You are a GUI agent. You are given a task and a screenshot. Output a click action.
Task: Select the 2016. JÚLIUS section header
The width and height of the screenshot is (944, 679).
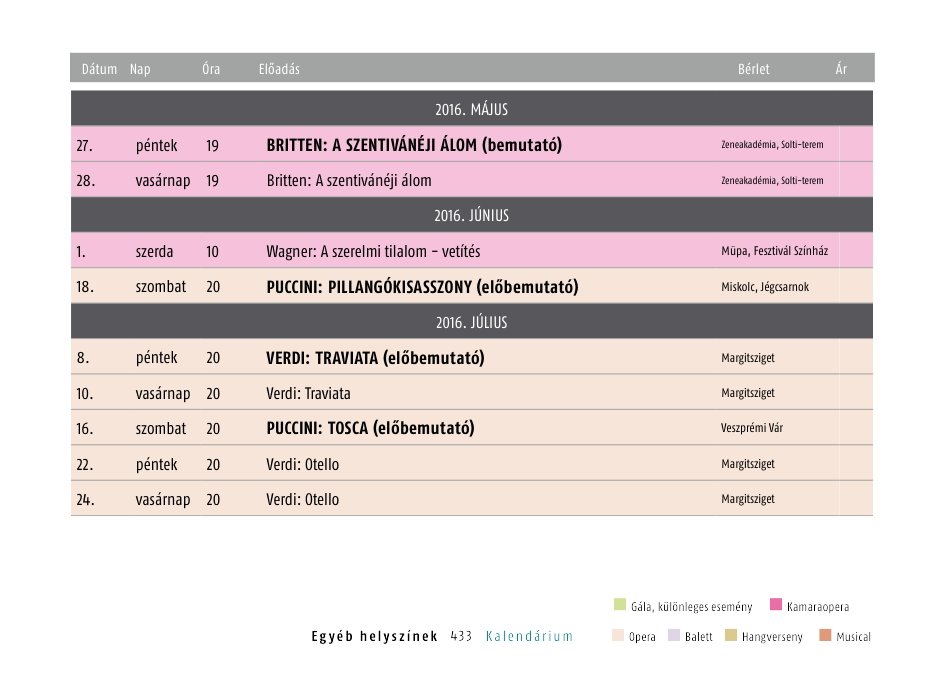[472, 322]
